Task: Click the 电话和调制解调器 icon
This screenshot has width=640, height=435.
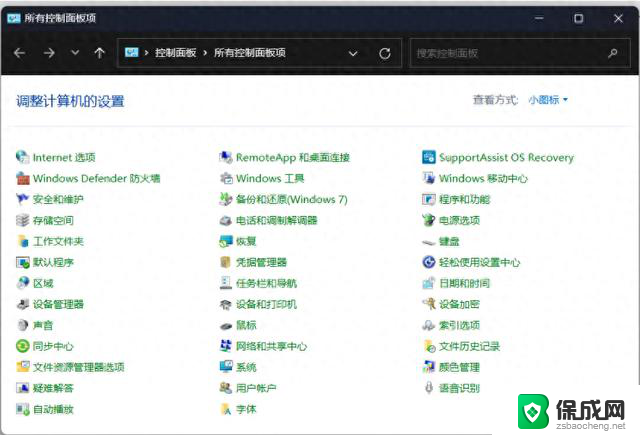Action: [226, 220]
